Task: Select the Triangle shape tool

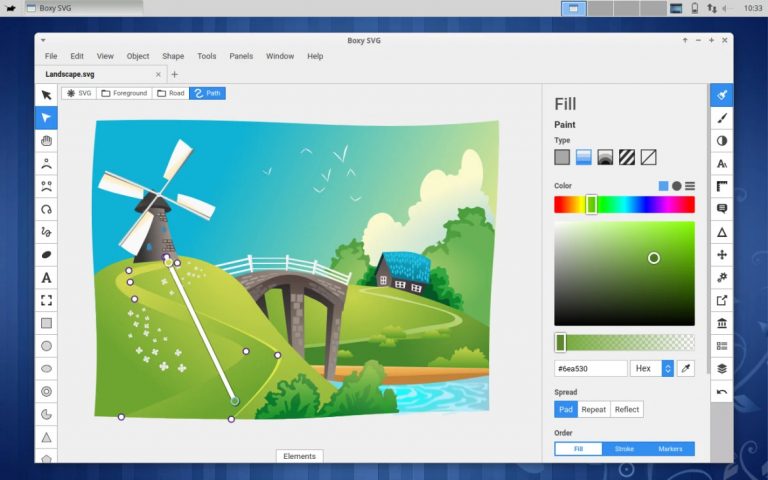Action: click(x=46, y=437)
